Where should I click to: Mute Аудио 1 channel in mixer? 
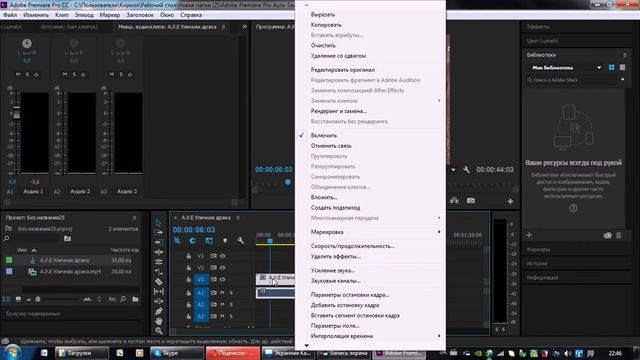18,74
